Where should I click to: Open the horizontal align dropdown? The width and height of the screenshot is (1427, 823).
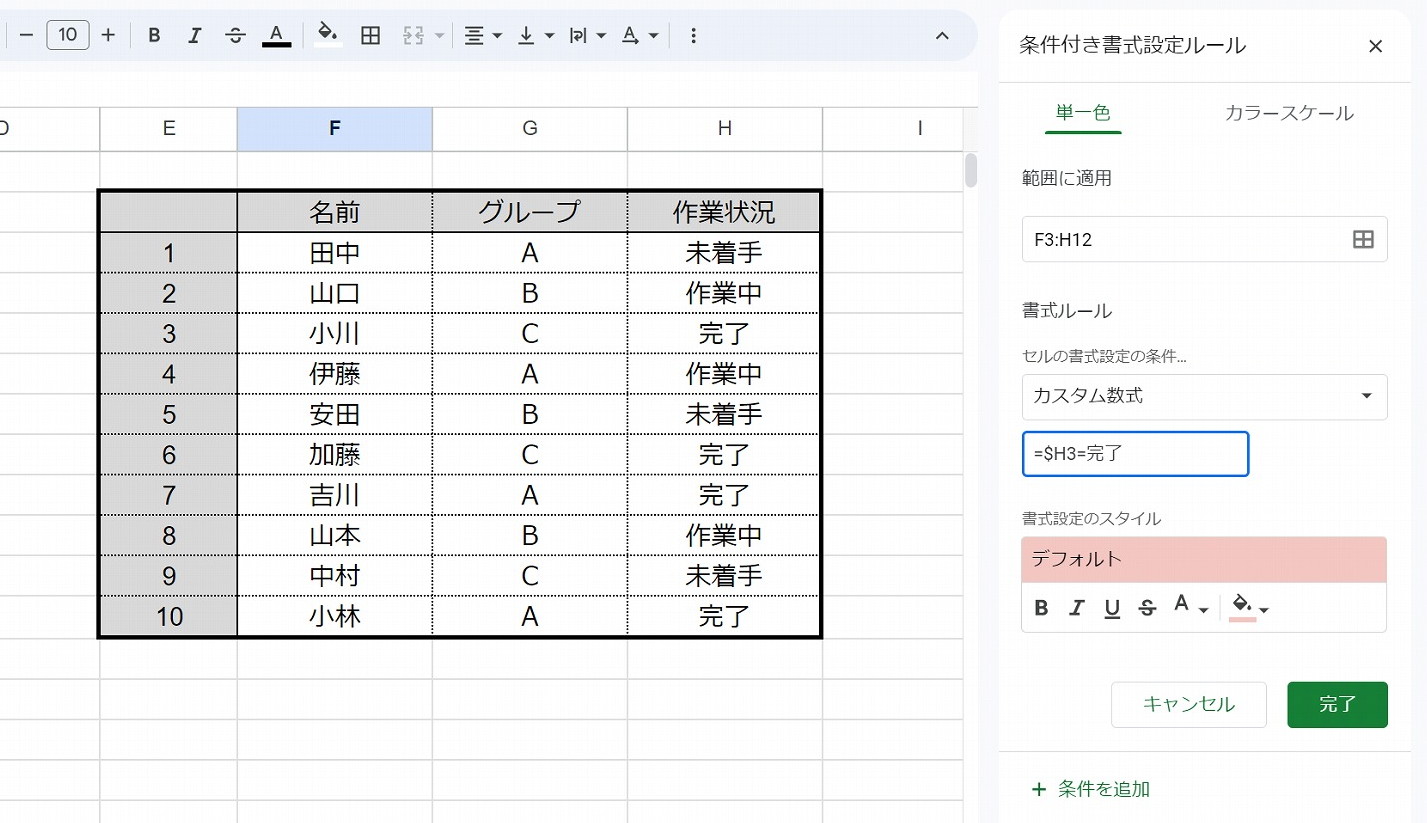[482, 36]
